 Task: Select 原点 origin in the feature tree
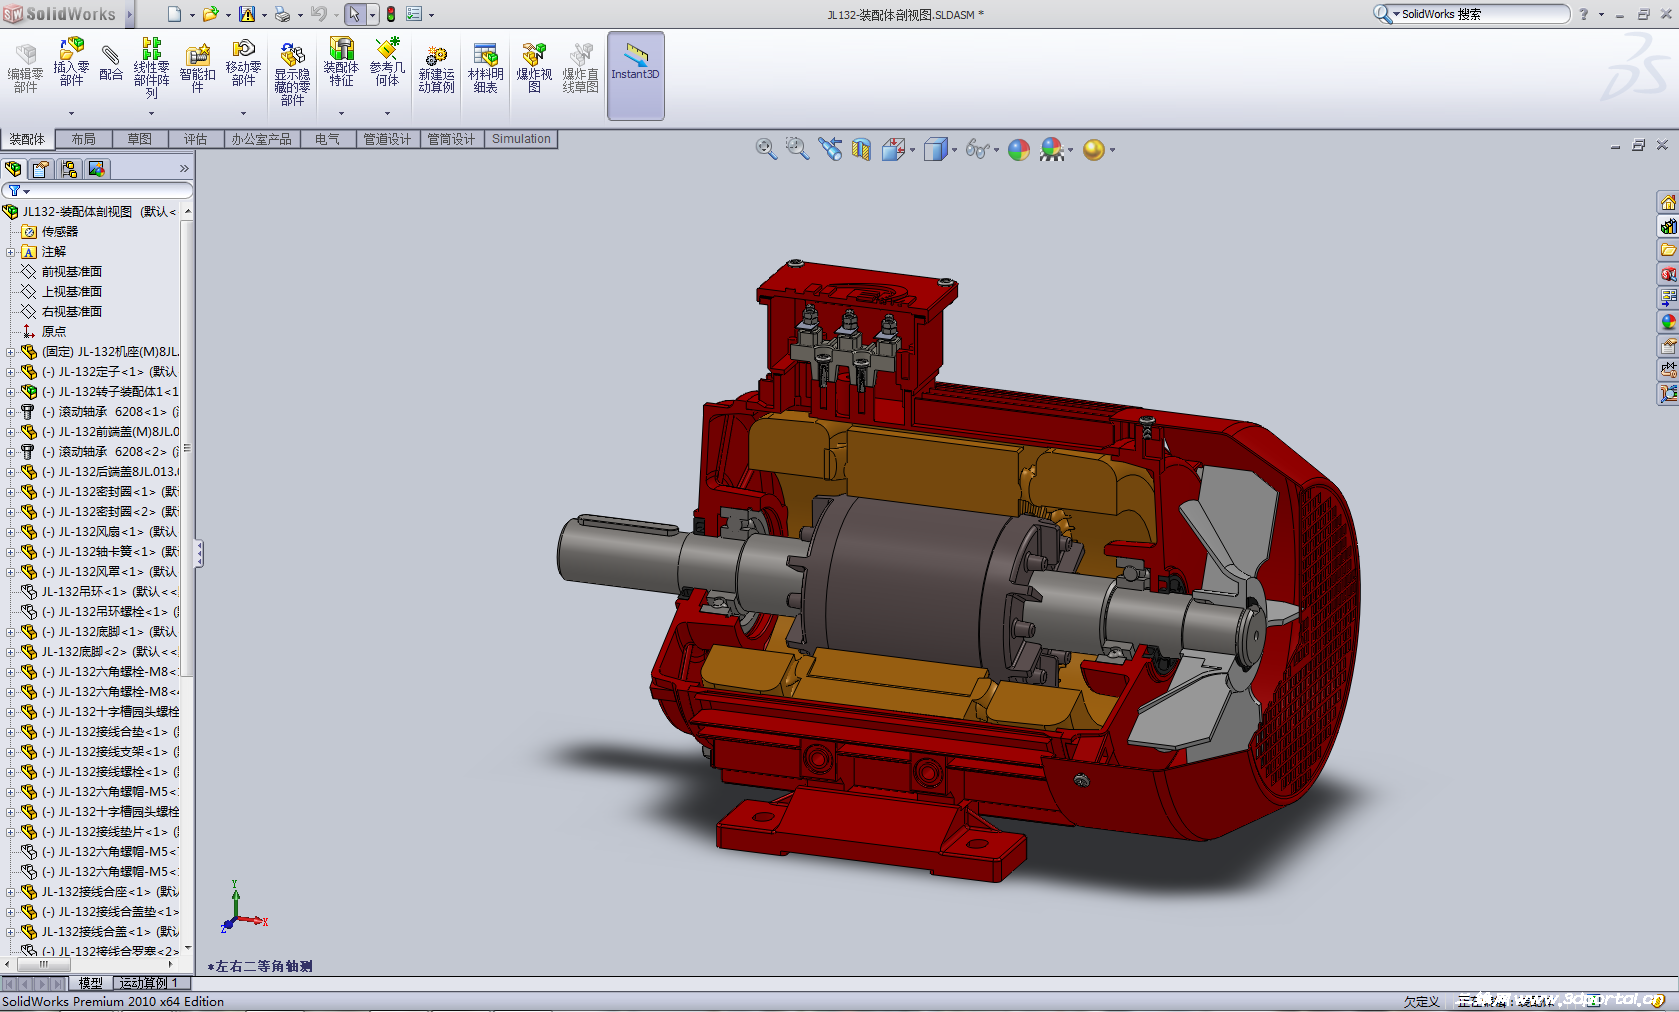tap(54, 332)
